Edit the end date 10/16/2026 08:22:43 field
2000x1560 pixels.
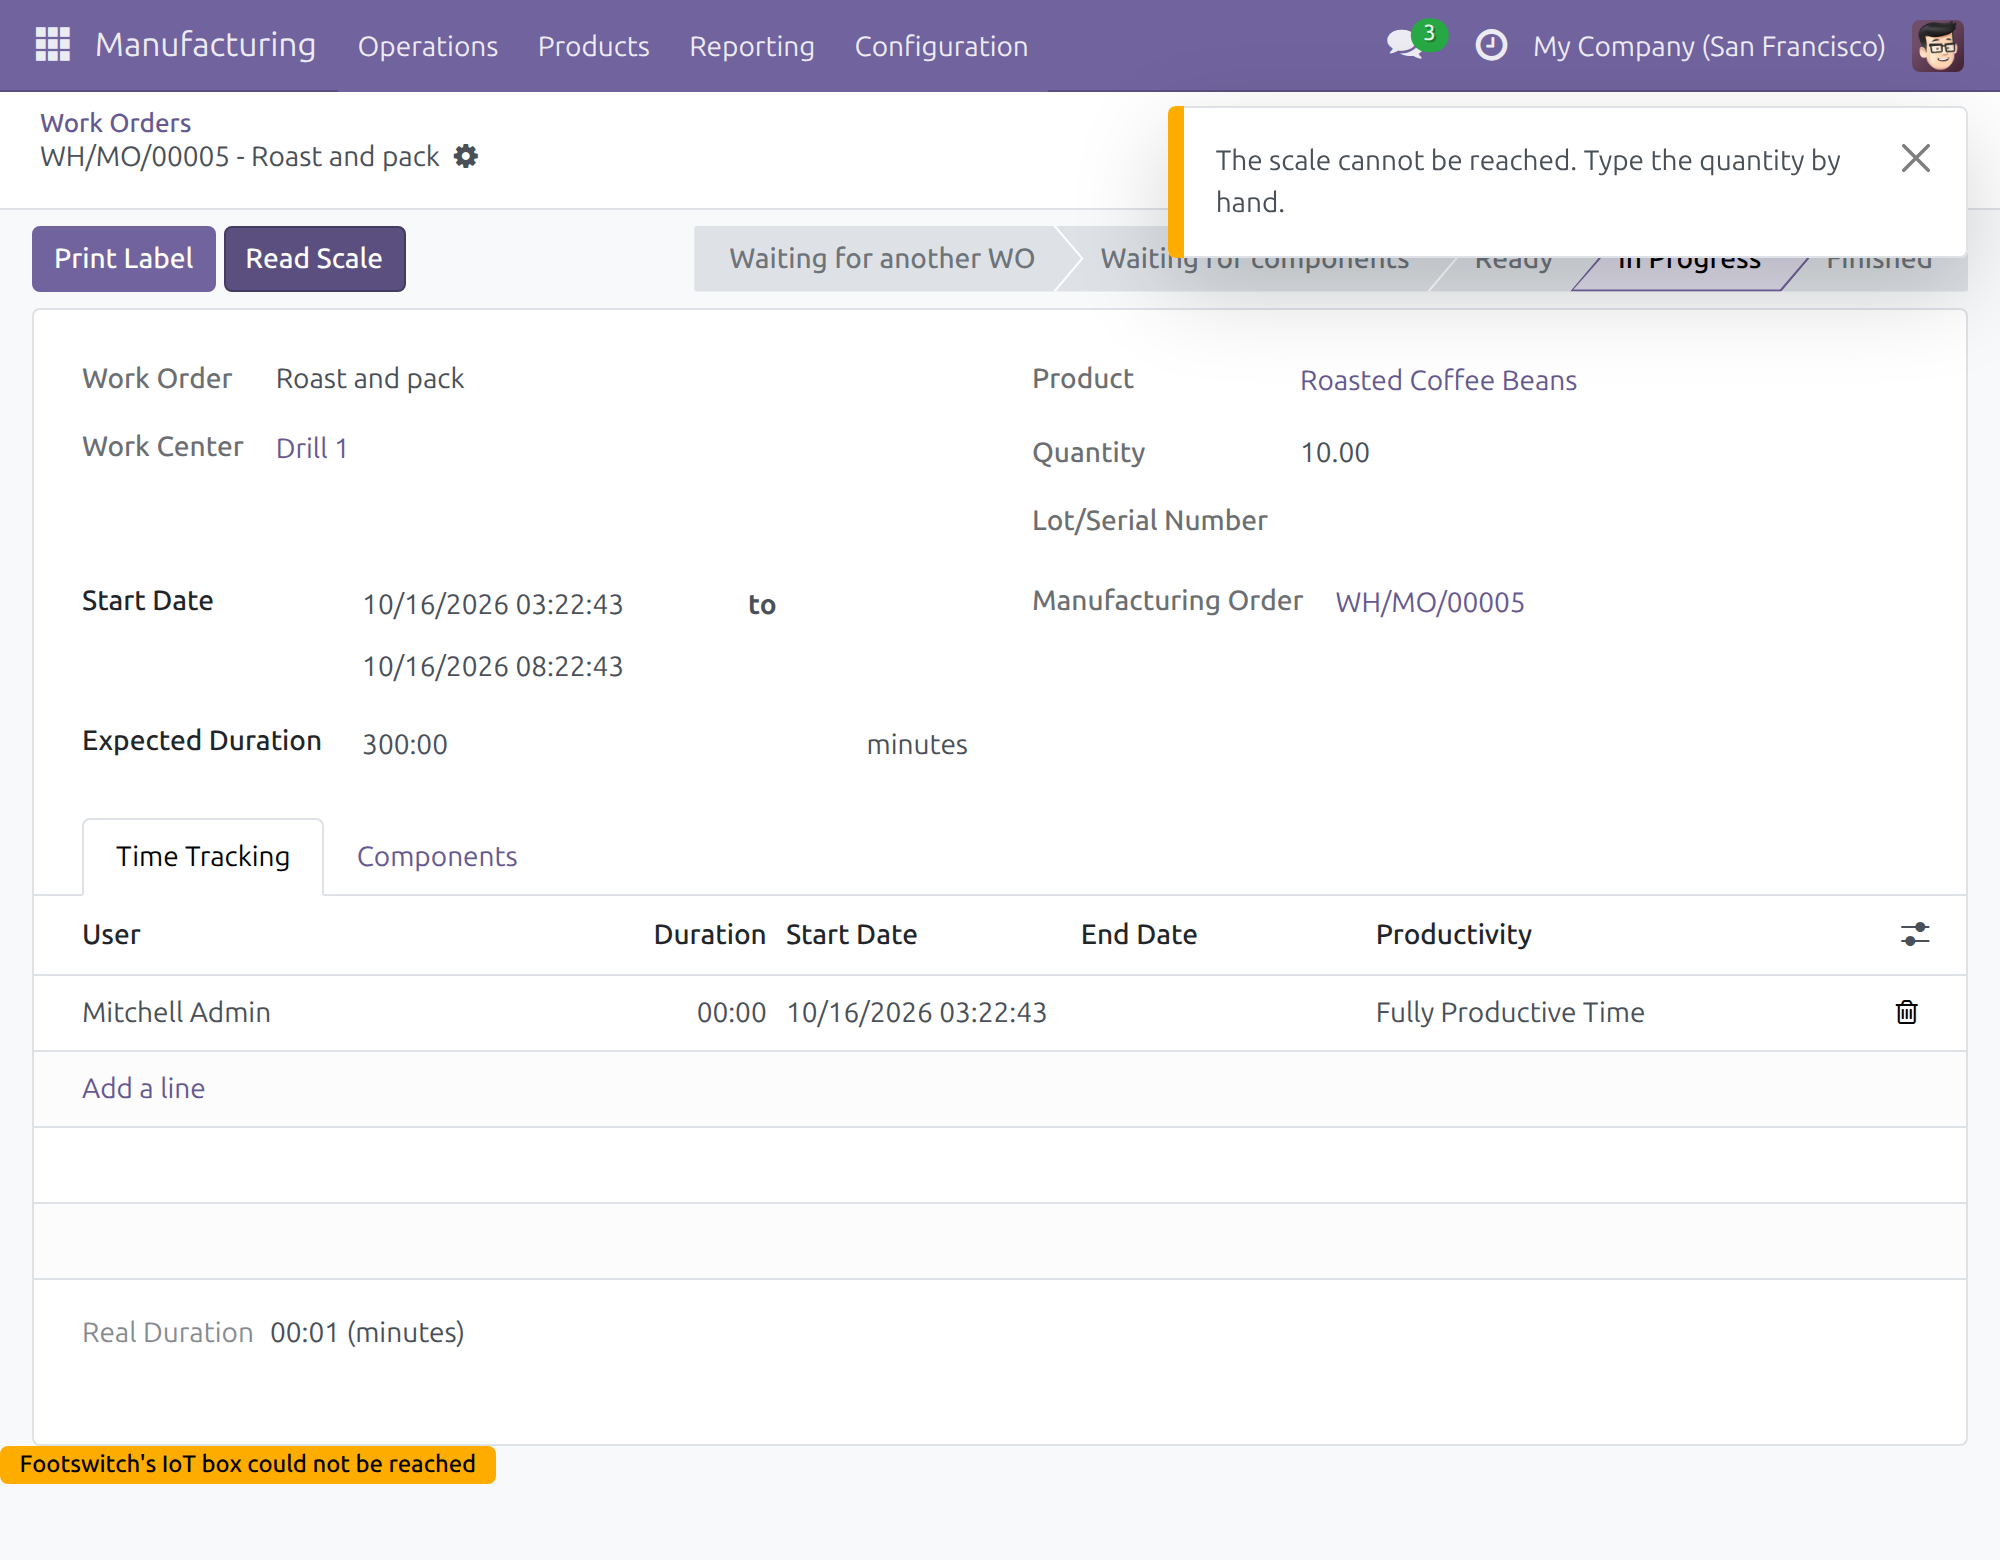pyautogui.click(x=493, y=666)
